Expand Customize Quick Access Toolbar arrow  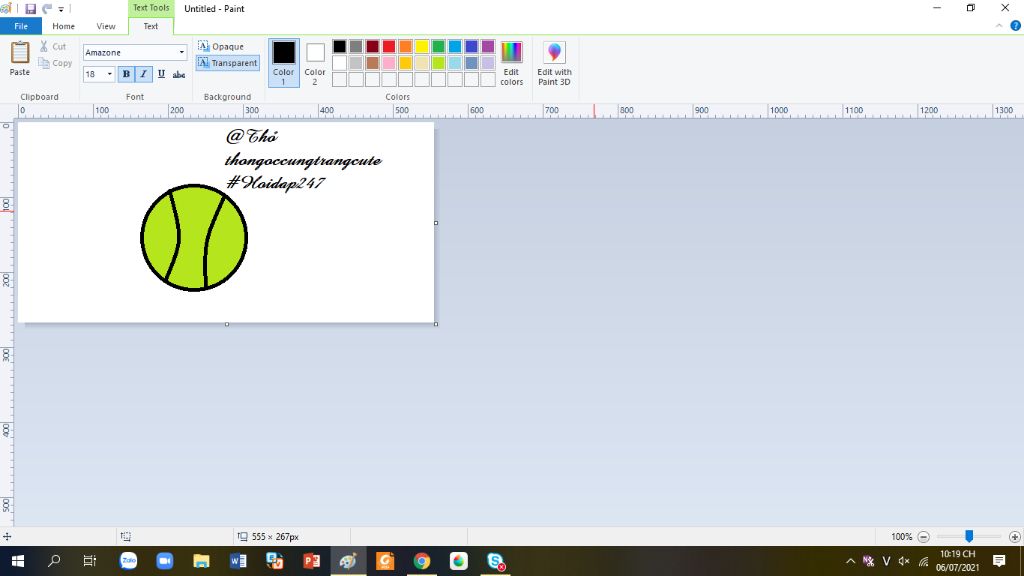click(61, 9)
